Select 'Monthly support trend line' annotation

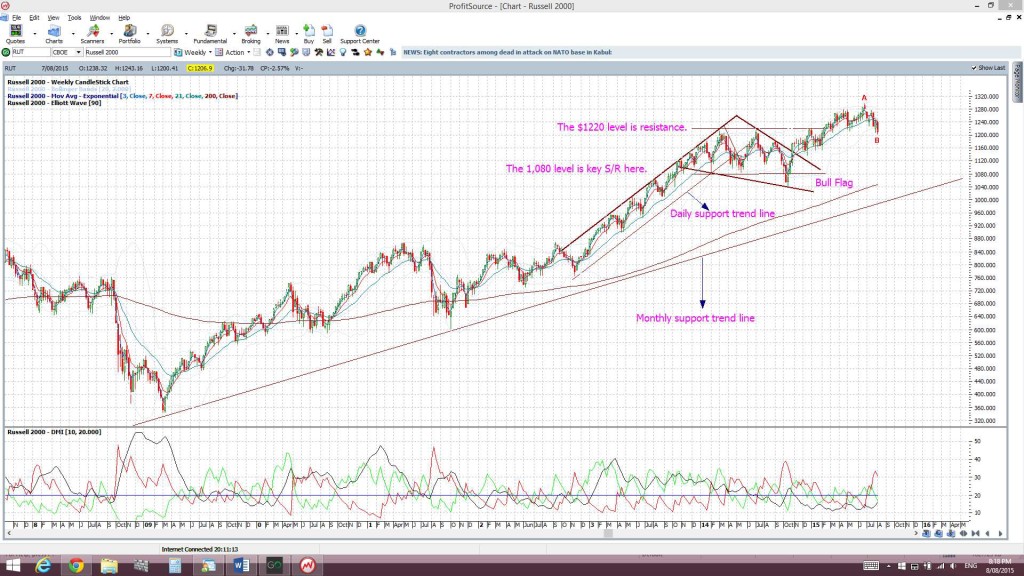tap(696, 318)
